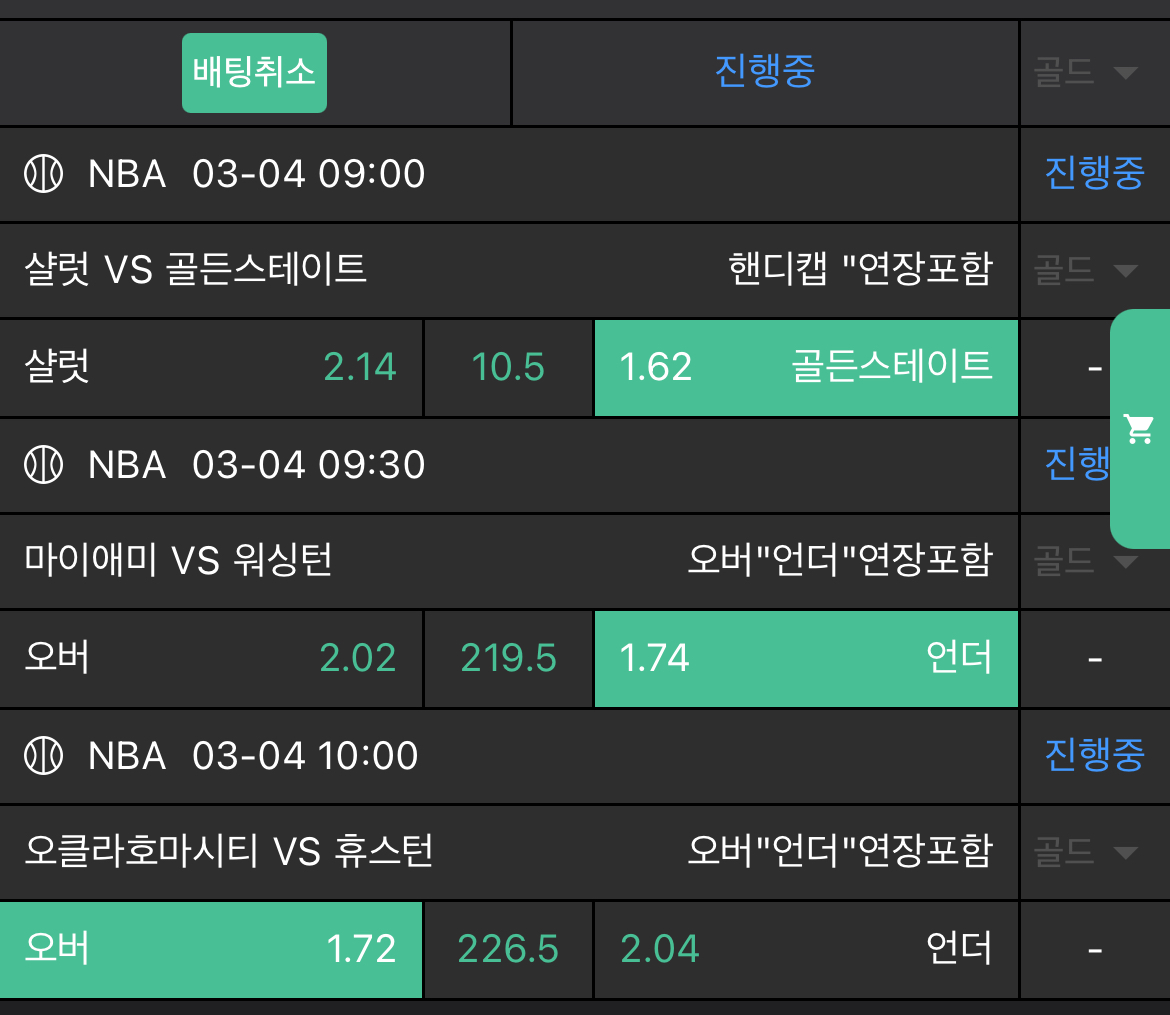Click the basketball icon beside NBA 03-04 09:30
This screenshot has width=1170, height=1015.
pos(43,465)
